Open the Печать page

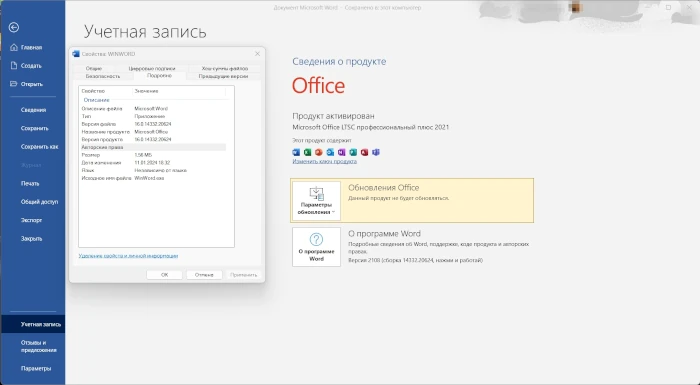click(x=30, y=184)
